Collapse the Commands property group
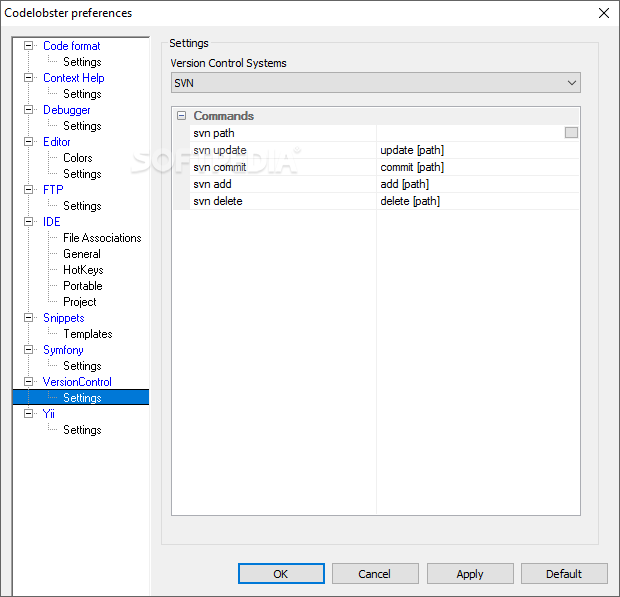This screenshot has width=620, height=597. click(181, 115)
